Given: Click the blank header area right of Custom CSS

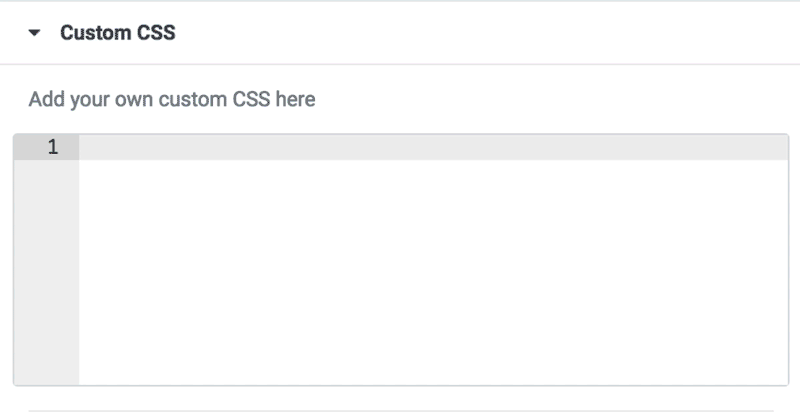Looking at the screenshot, I should [x=480, y=33].
